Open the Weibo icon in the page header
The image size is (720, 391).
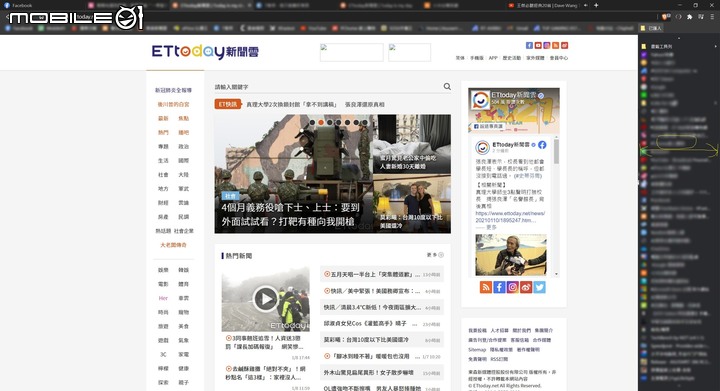[x=564, y=45]
